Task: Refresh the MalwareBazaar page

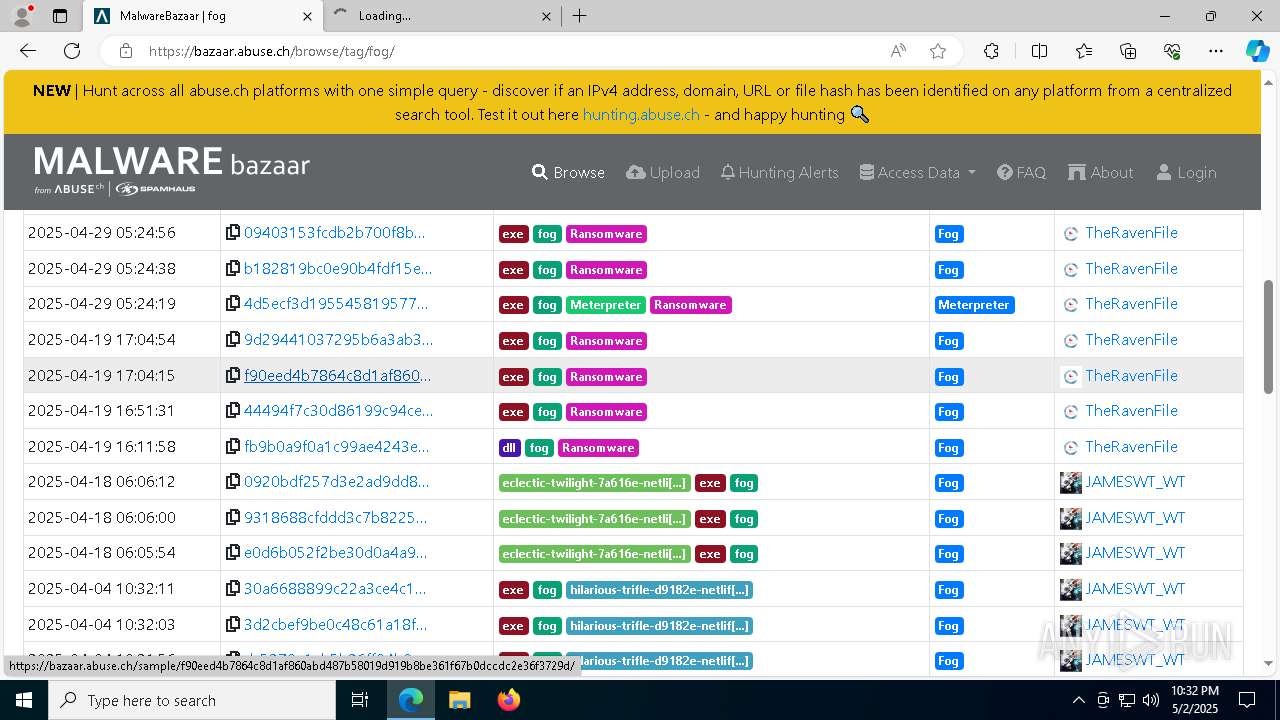Action: pyautogui.click(x=72, y=51)
